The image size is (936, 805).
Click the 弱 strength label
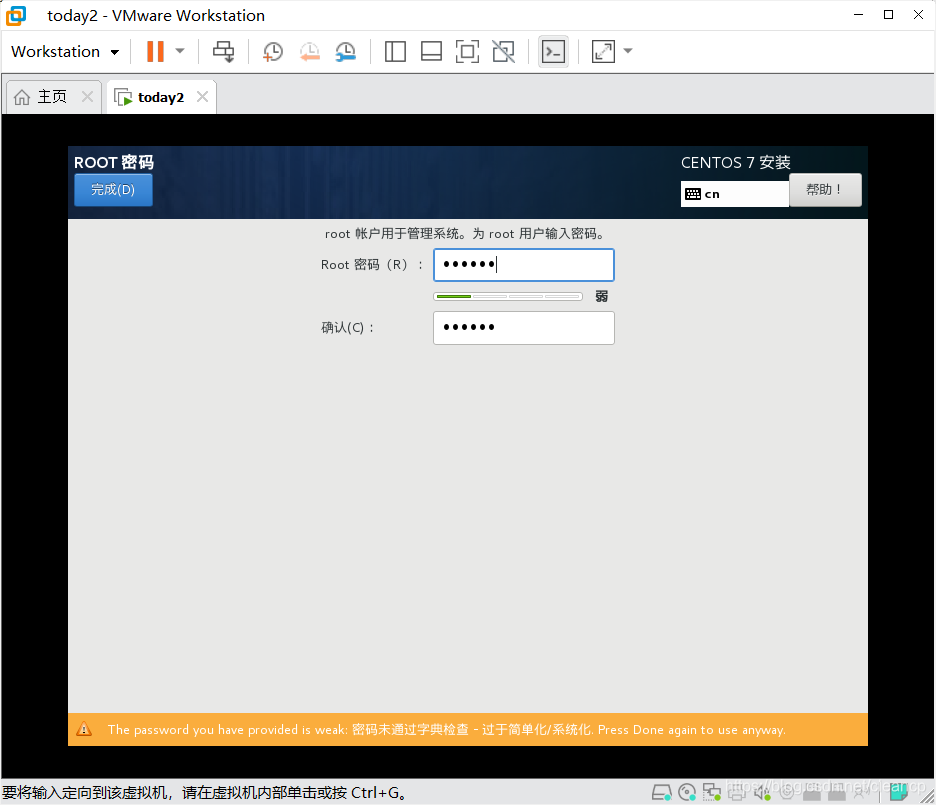[x=602, y=297]
